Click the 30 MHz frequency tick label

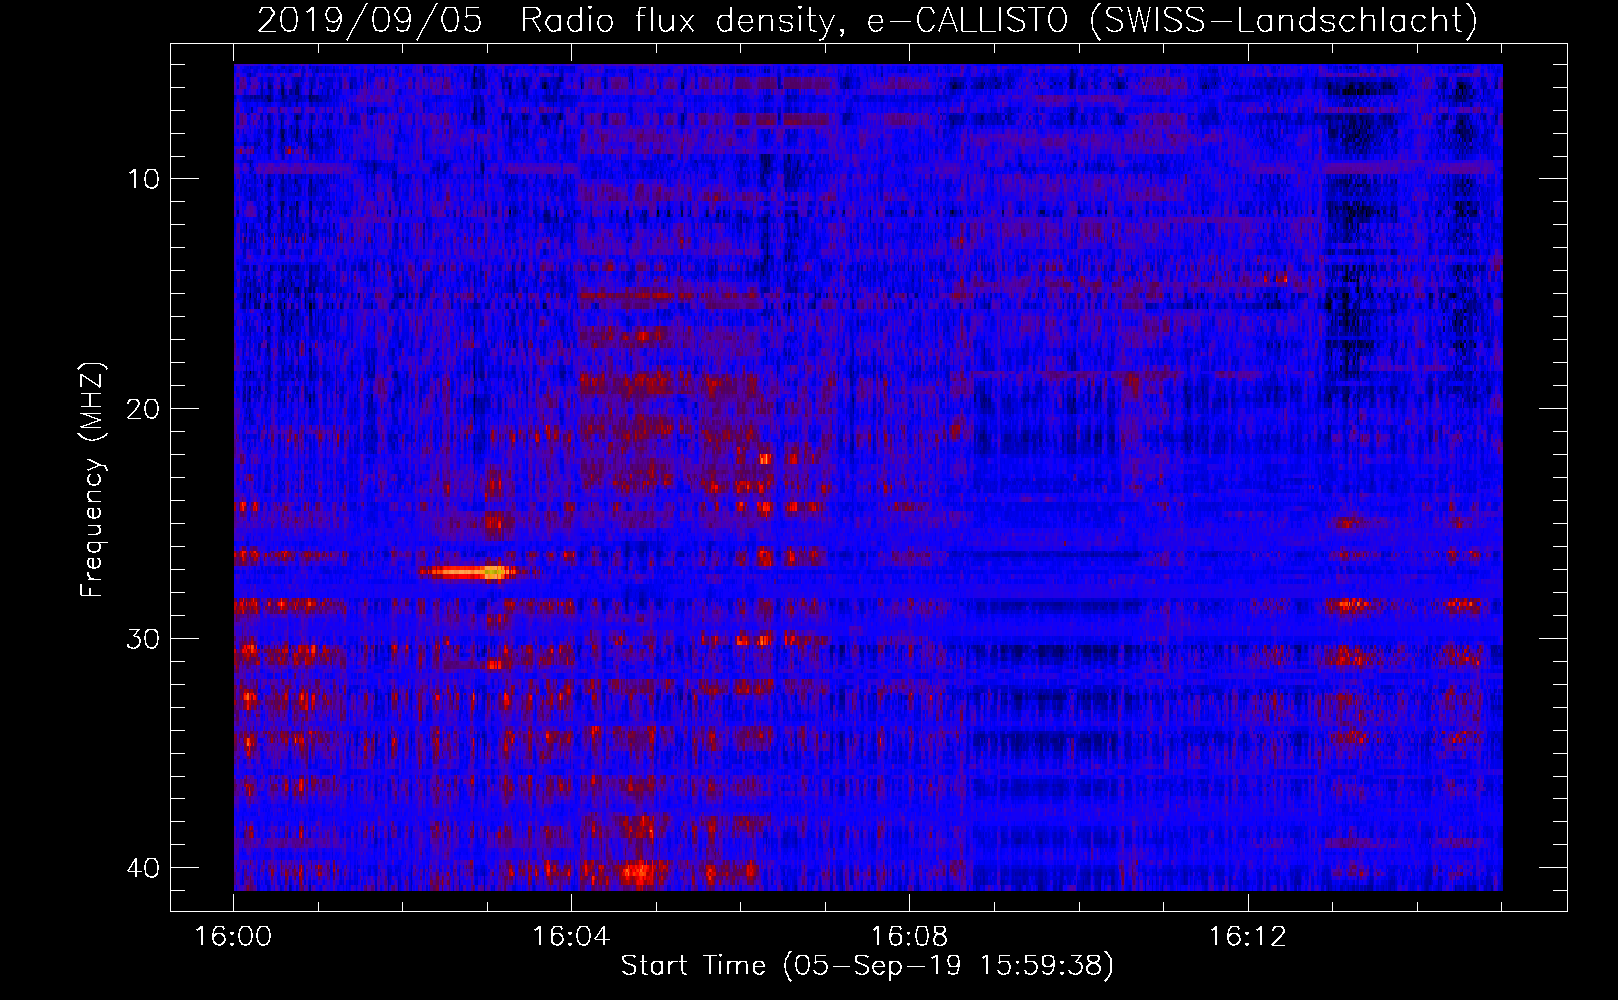(x=143, y=638)
